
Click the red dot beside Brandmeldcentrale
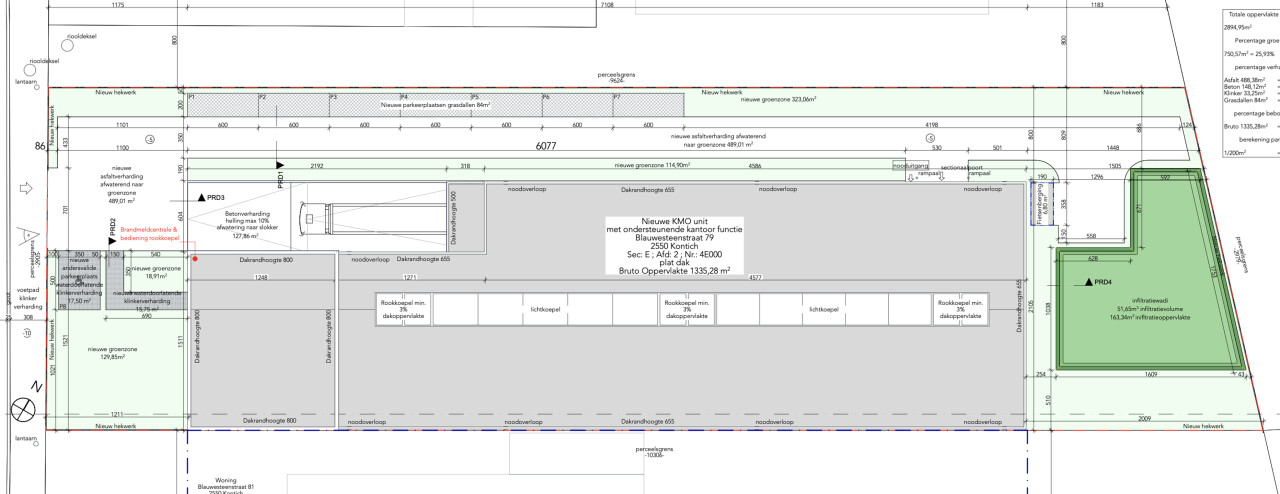(x=194, y=259)
